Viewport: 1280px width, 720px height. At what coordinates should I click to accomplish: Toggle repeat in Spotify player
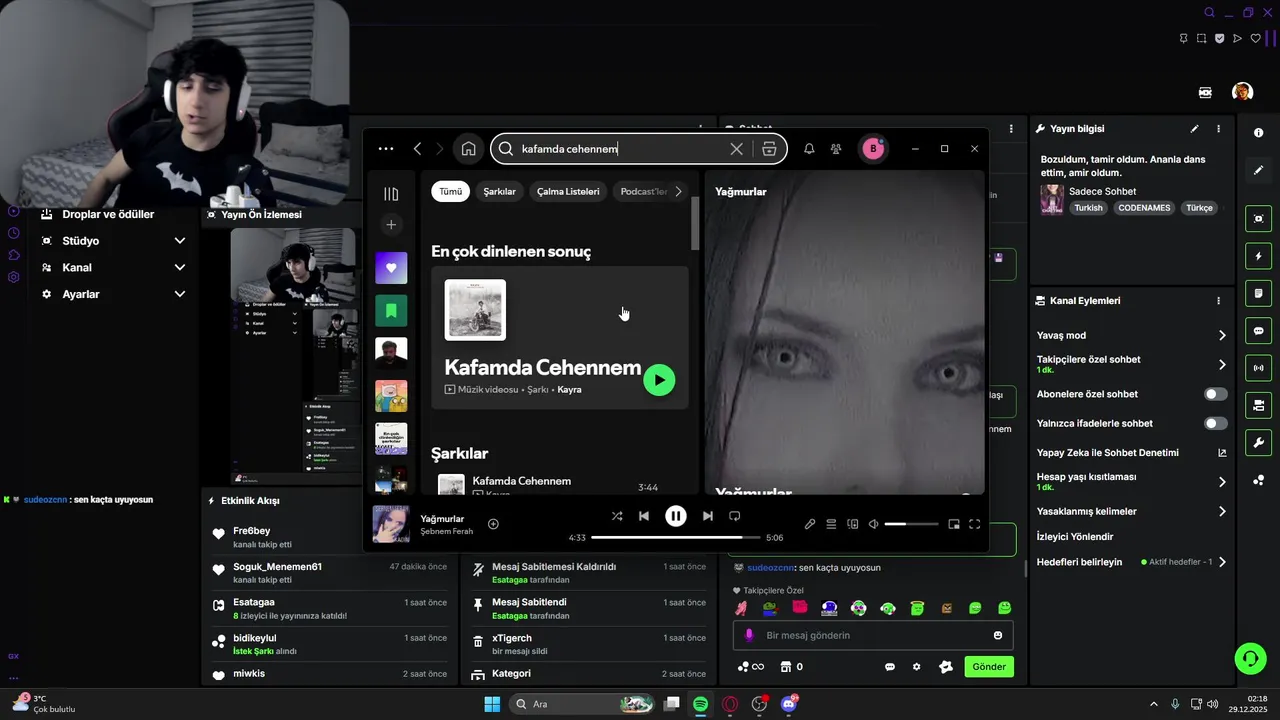(x=734, y=516)
